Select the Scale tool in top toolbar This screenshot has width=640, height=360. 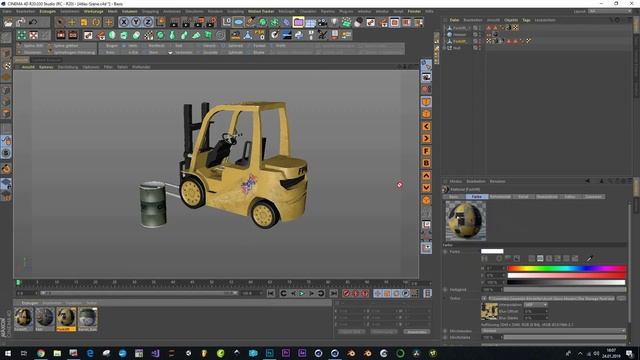(84, 22)
